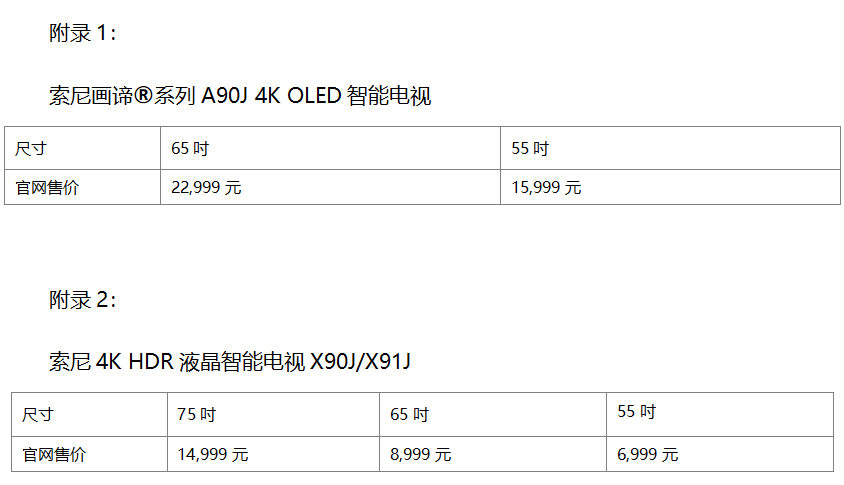This screenshot has width=844, height=485.
Task: Click the '附录 2:' heading text
Action: [x=83, y=299]
